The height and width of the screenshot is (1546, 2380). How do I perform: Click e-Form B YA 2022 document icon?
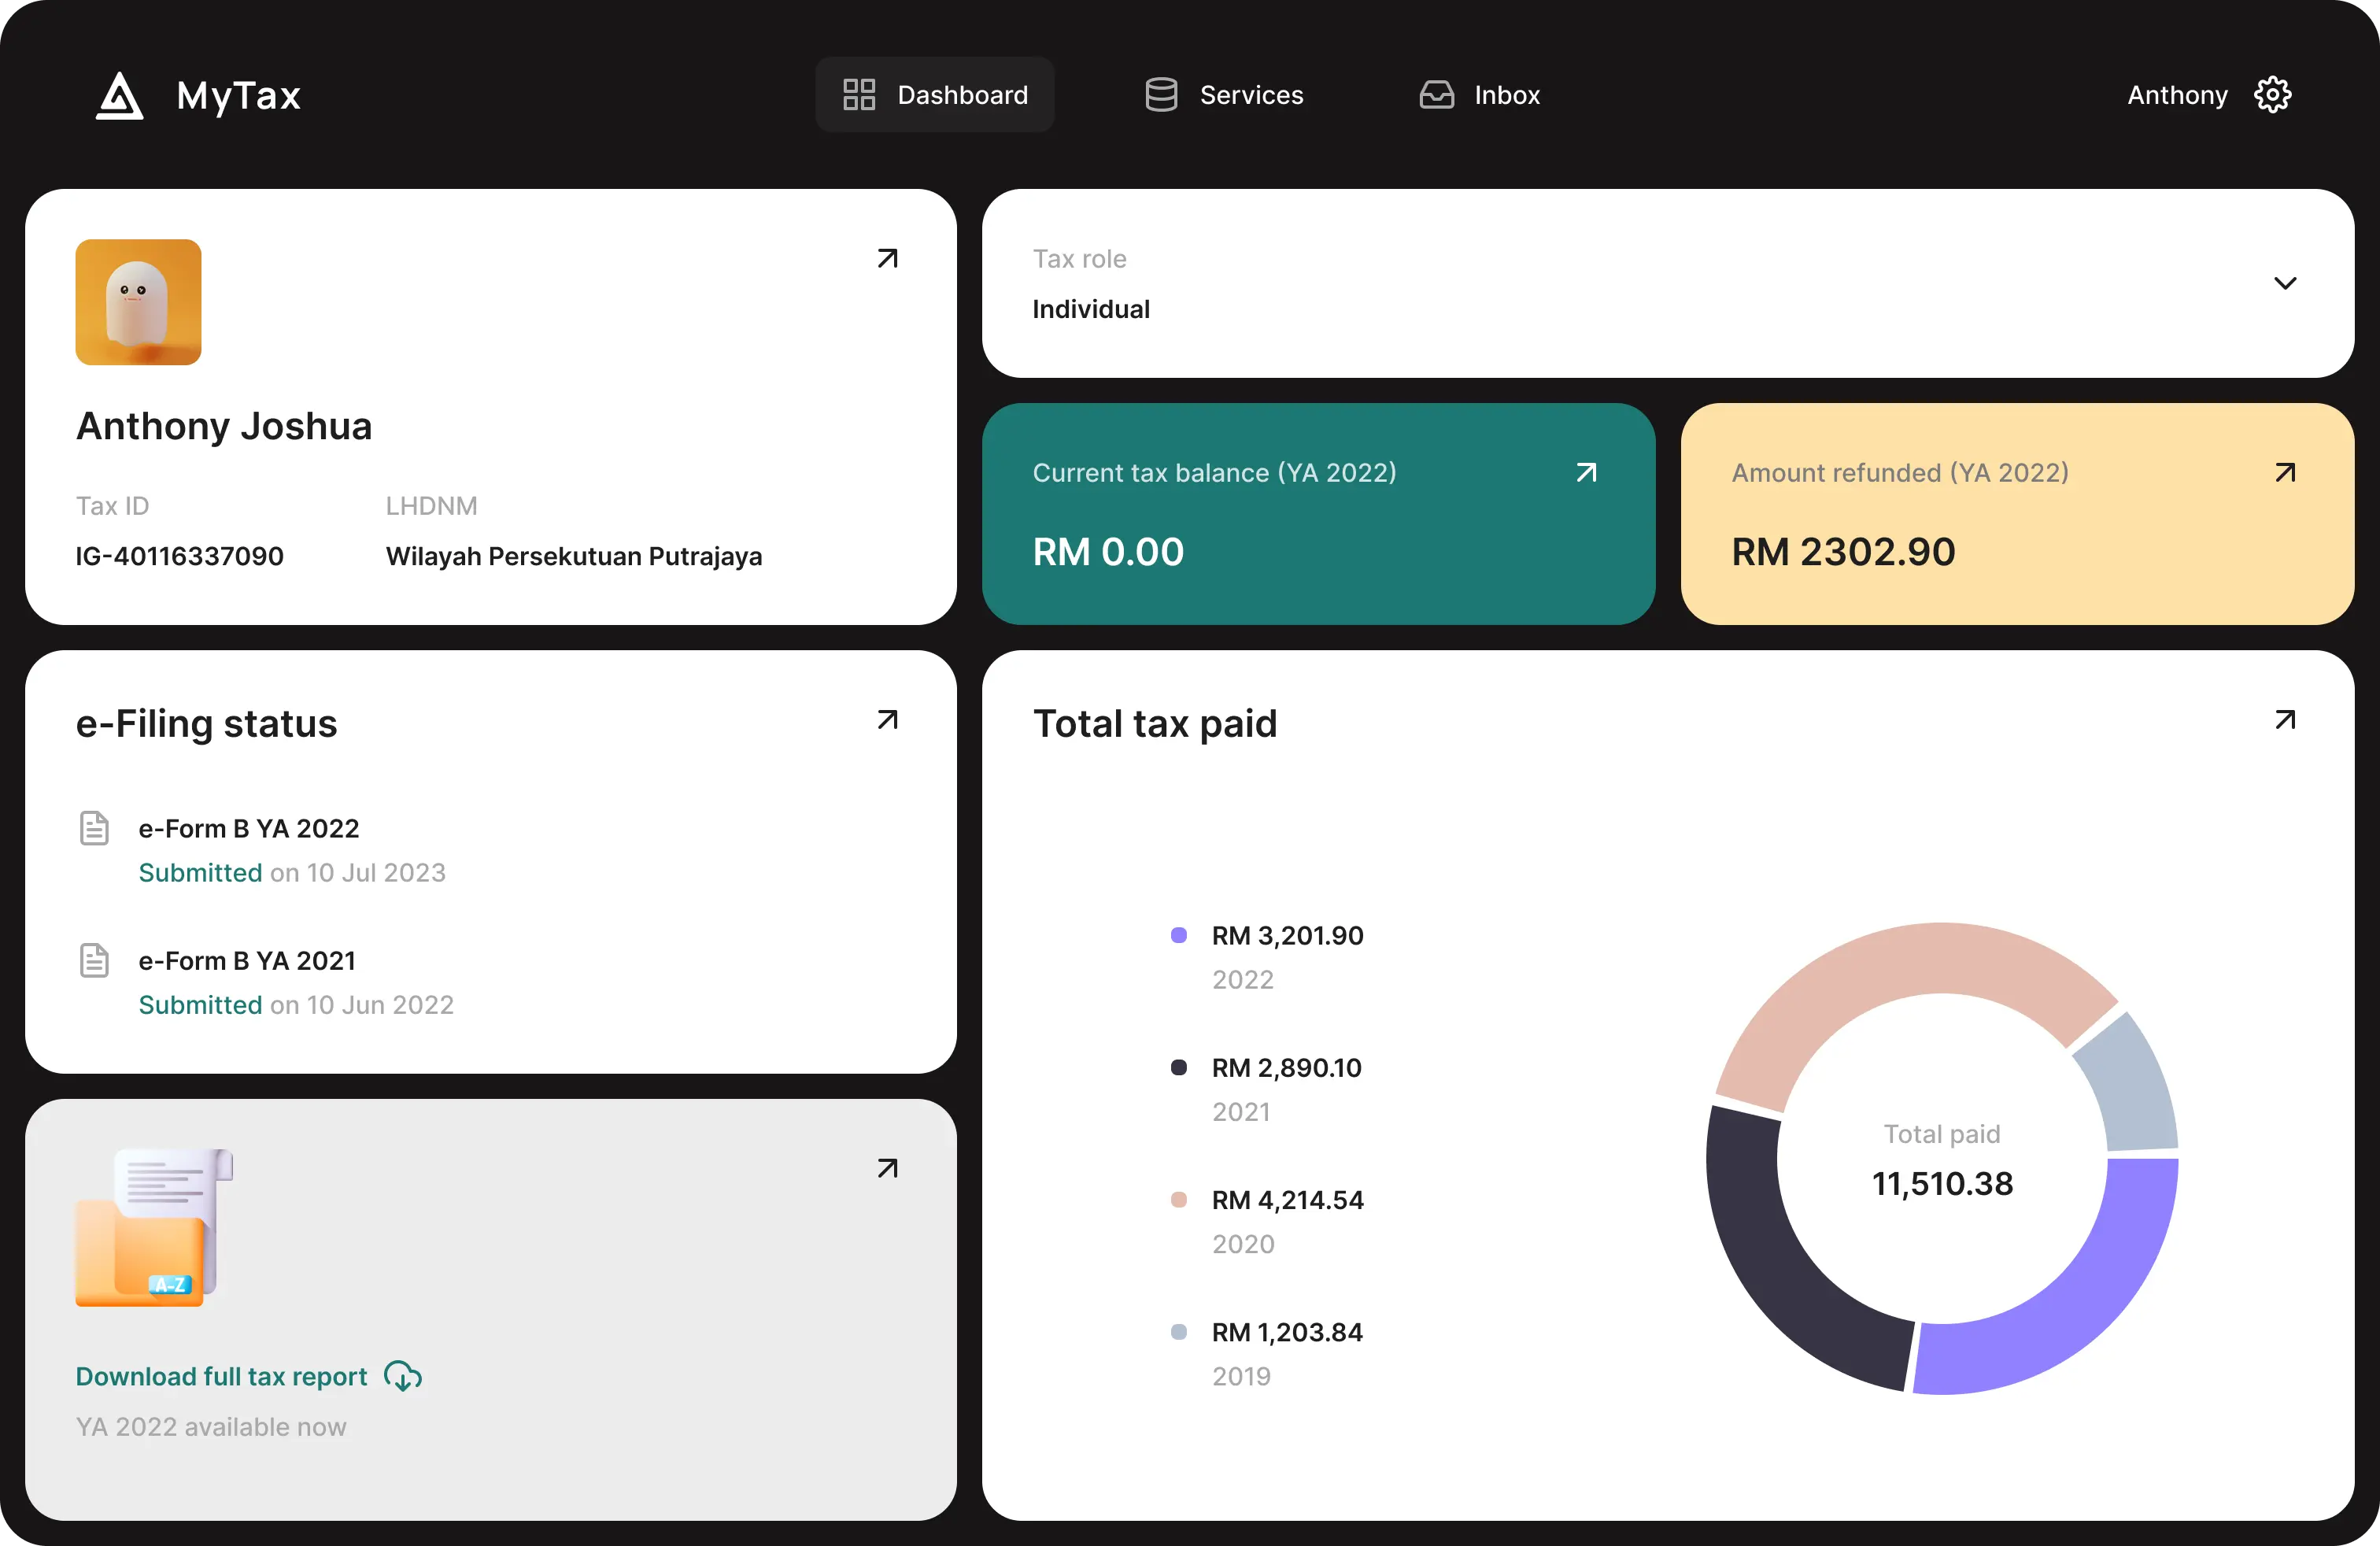[94, 828]
